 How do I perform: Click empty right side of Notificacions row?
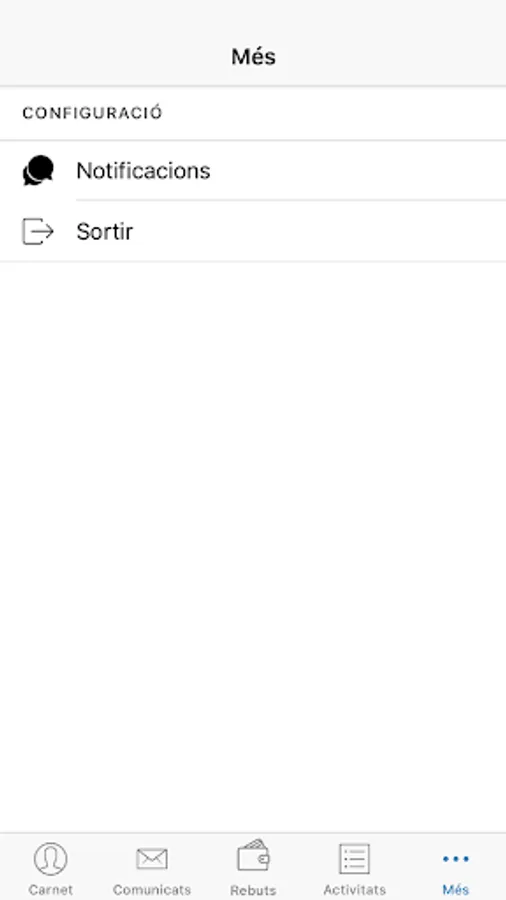coord(373,170)
